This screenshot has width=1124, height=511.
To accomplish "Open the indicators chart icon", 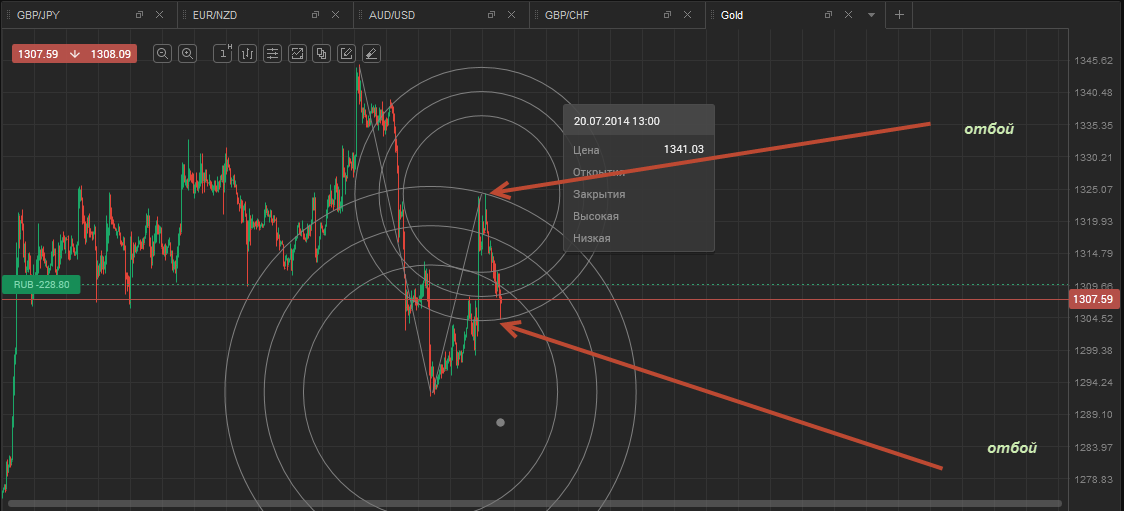I will (297, 54).
